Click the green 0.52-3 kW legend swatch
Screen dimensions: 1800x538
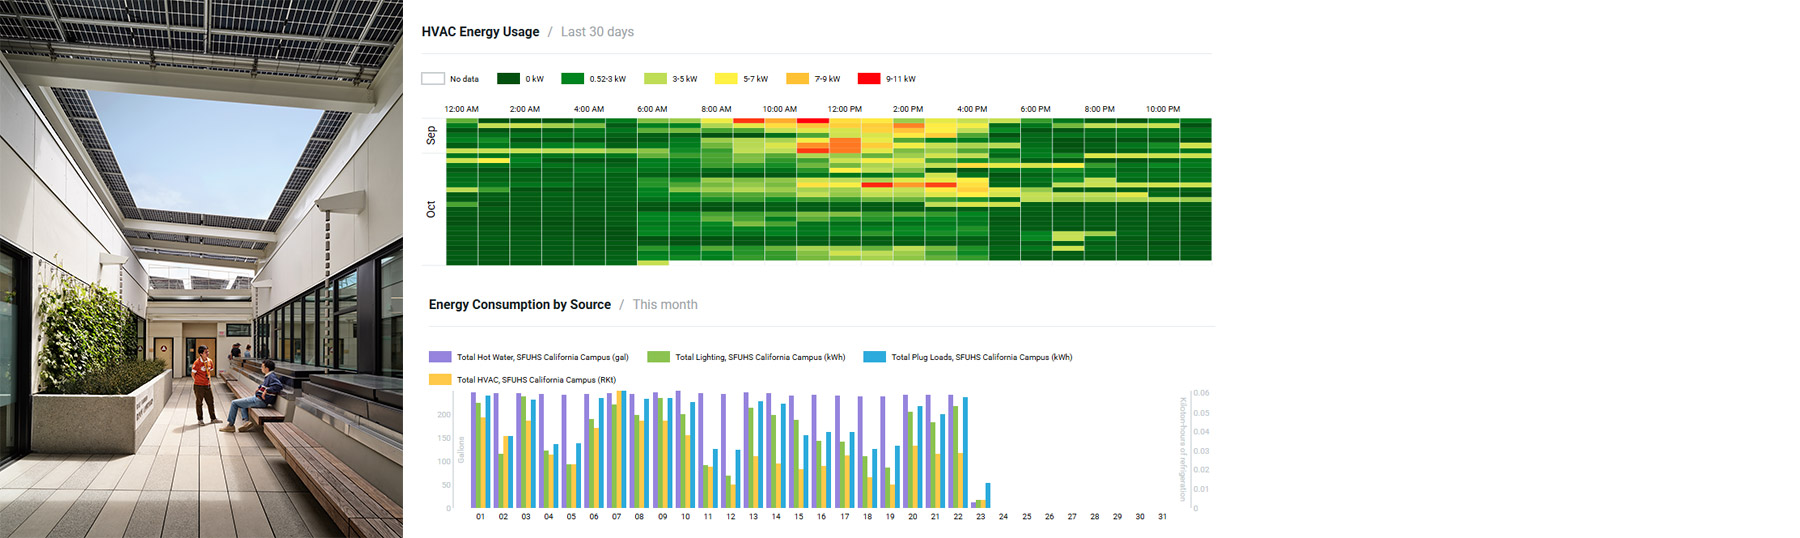pos(572,79)
